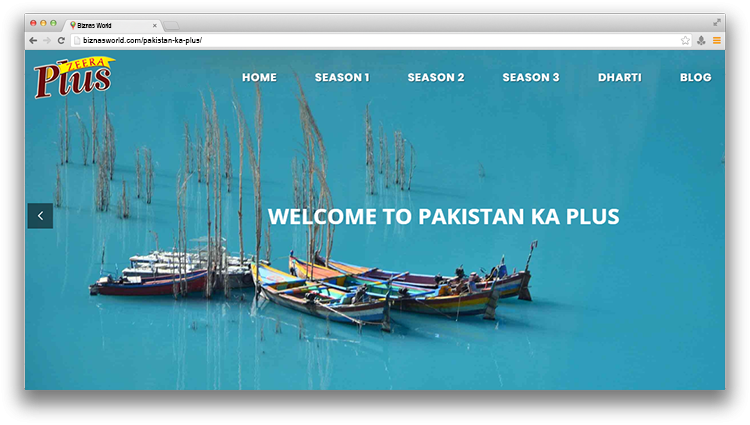Image resolution: width=750 pixels, height=425 pixels.
Task: Close the Biznas World tab
Action: pos(155,25)
